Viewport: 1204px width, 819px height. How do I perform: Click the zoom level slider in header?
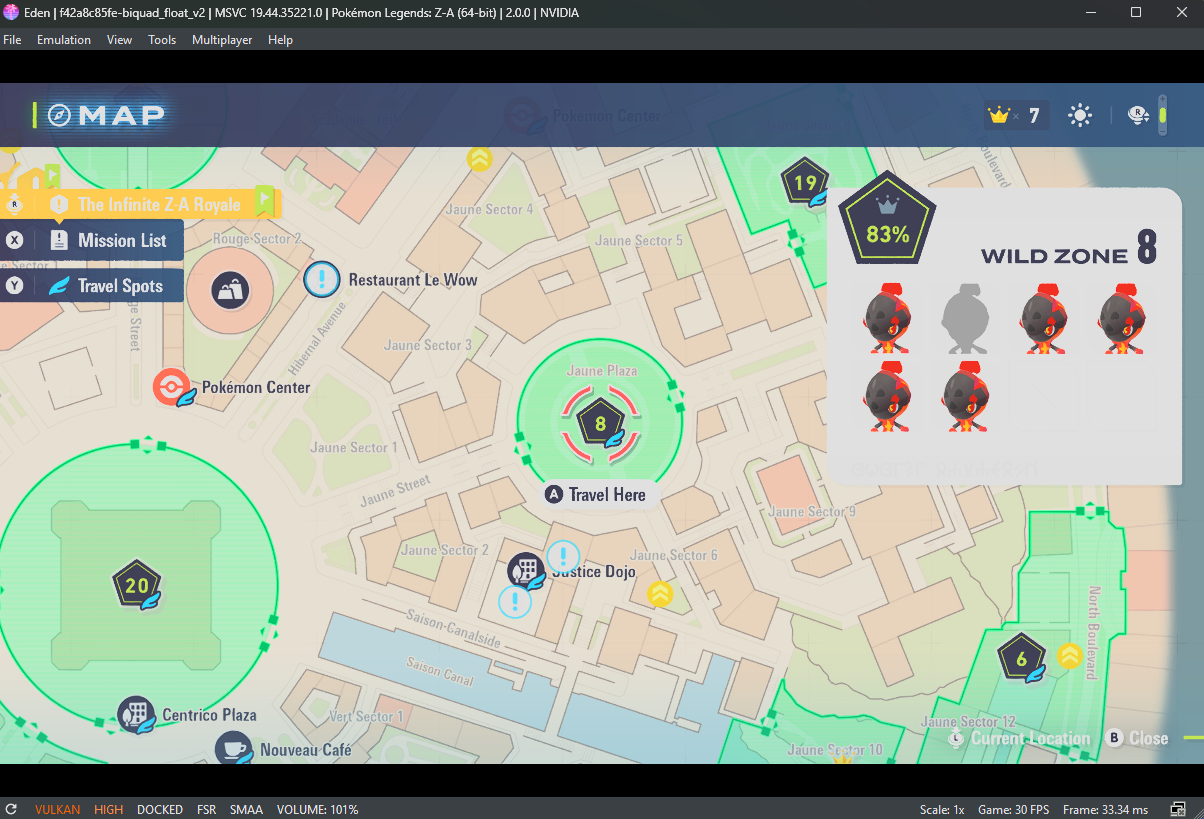tap(1162, 115)
